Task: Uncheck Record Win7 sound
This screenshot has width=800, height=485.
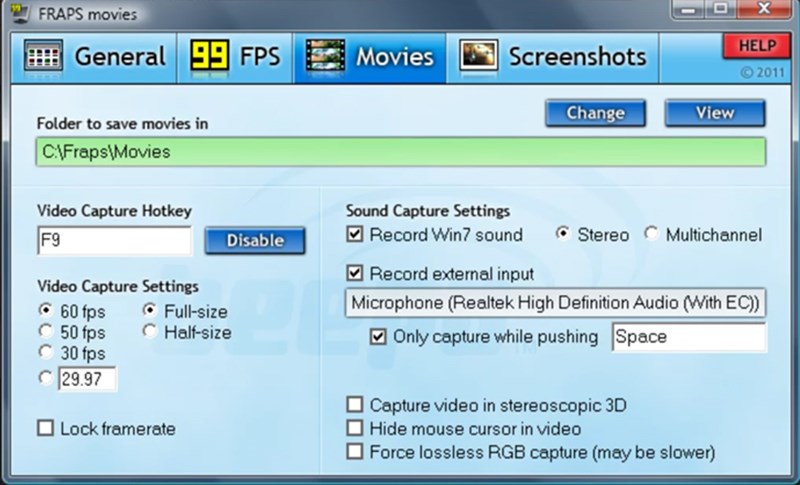Action: click(355, 235)
